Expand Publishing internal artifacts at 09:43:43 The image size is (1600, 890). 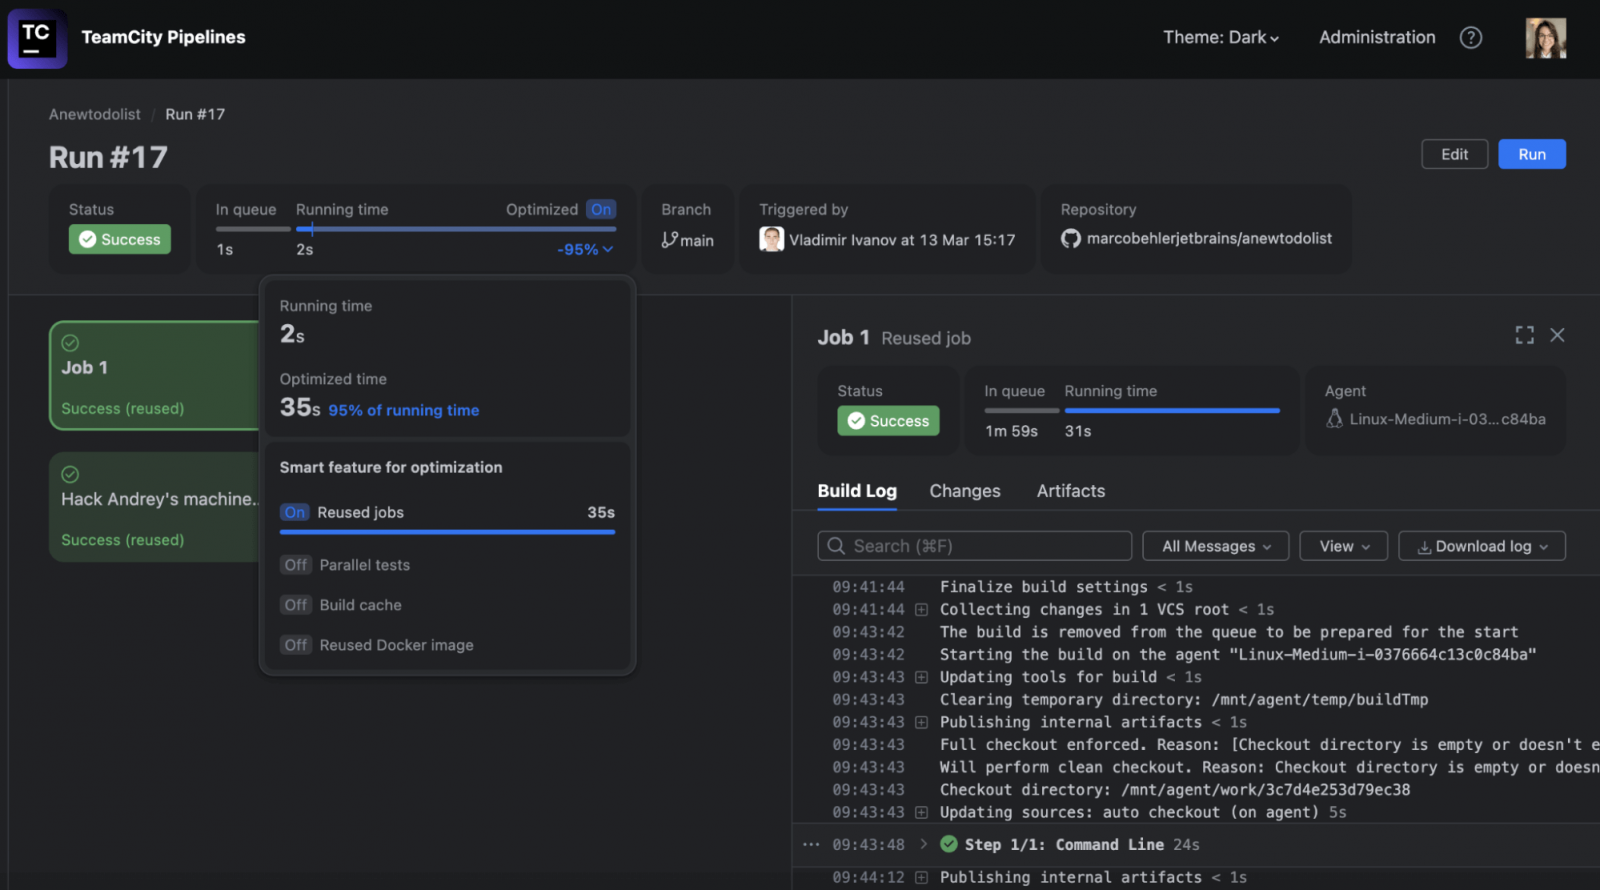coord(921,723)
